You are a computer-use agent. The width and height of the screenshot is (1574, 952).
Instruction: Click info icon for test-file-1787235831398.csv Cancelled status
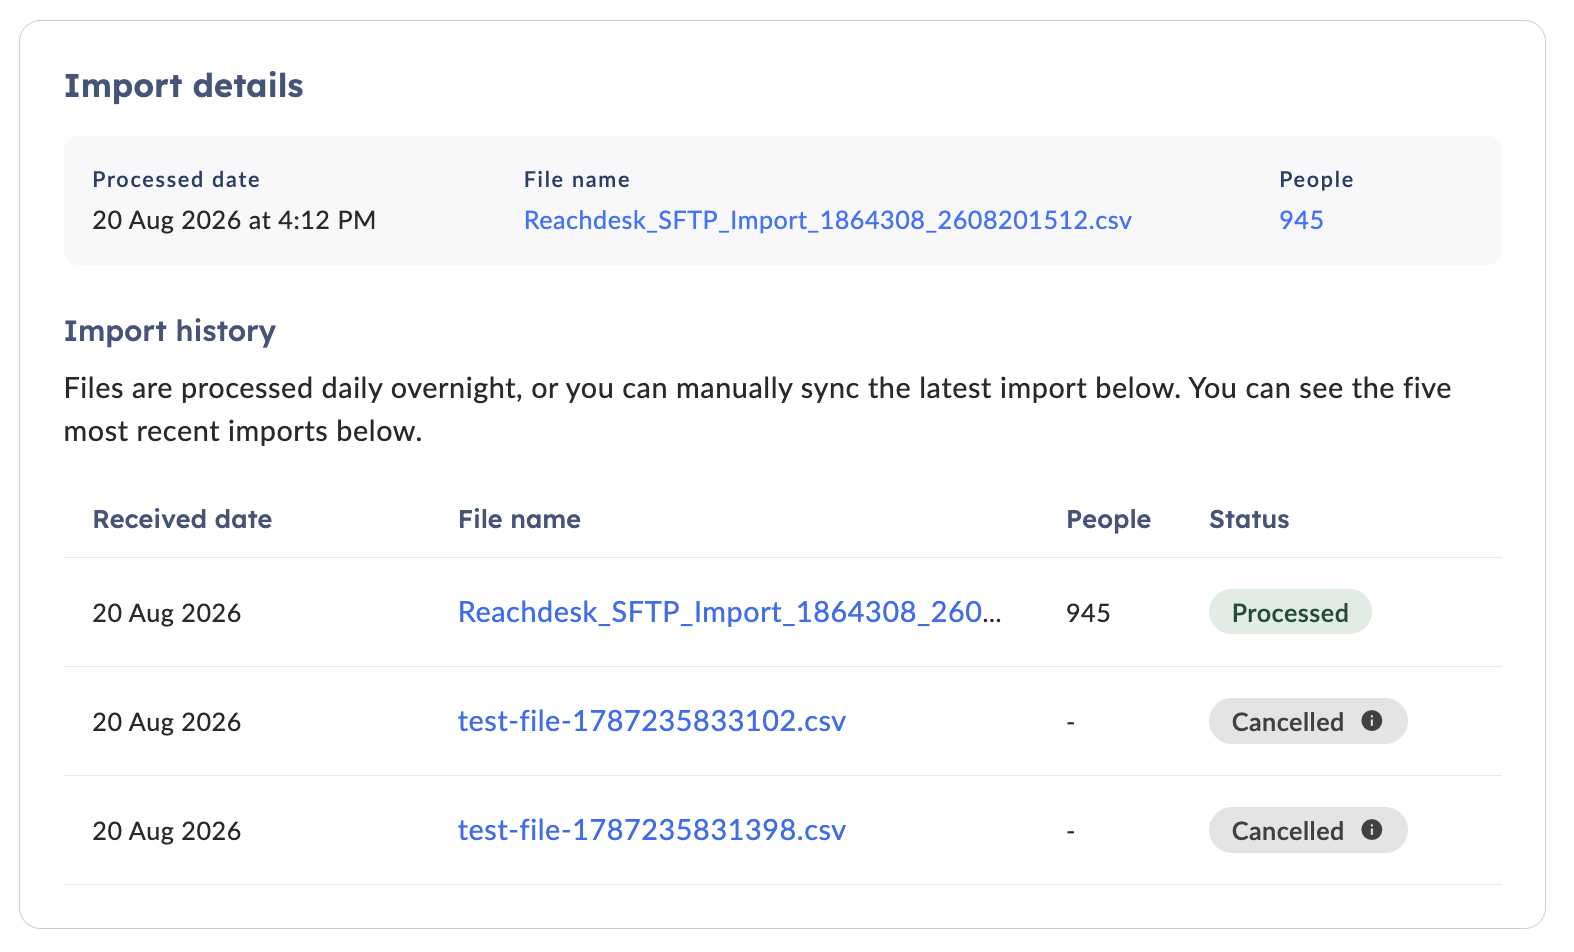coord(1372,830)
